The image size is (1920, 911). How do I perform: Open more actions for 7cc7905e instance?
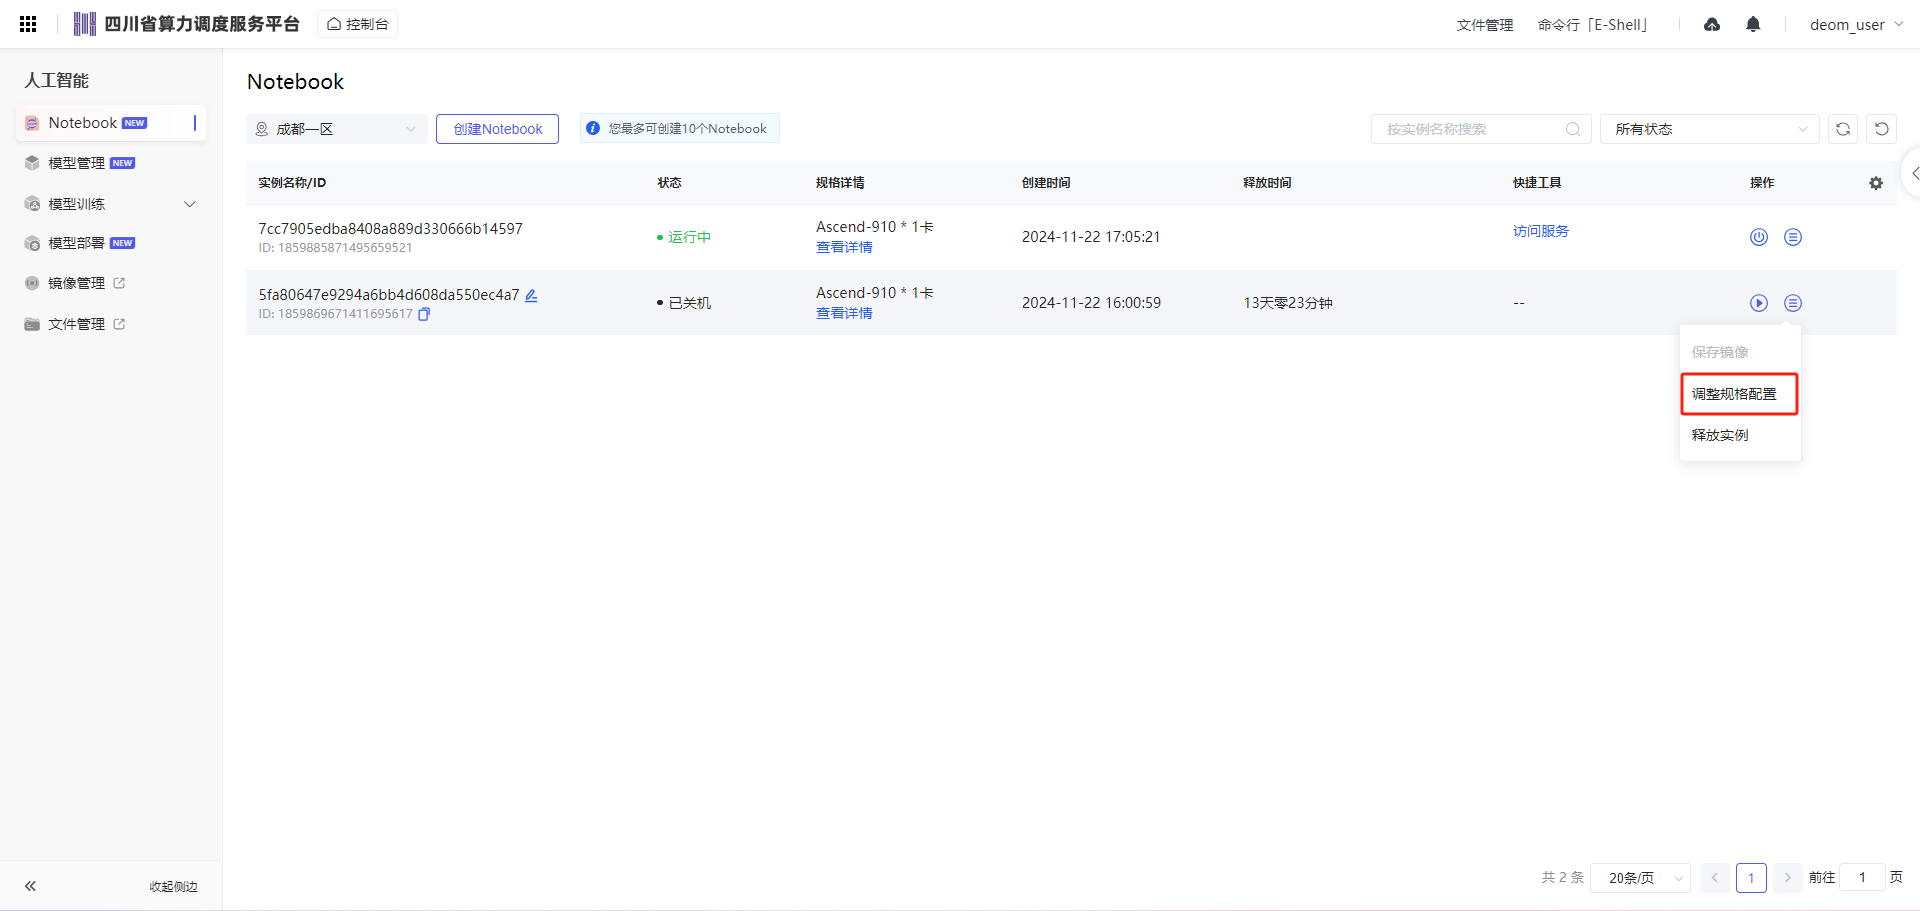pos(1793,237)
